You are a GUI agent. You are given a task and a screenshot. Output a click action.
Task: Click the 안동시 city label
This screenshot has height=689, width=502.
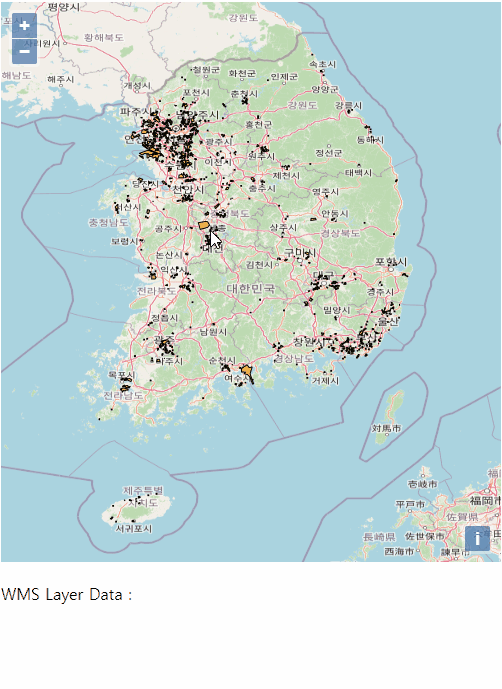coord(335,214)
